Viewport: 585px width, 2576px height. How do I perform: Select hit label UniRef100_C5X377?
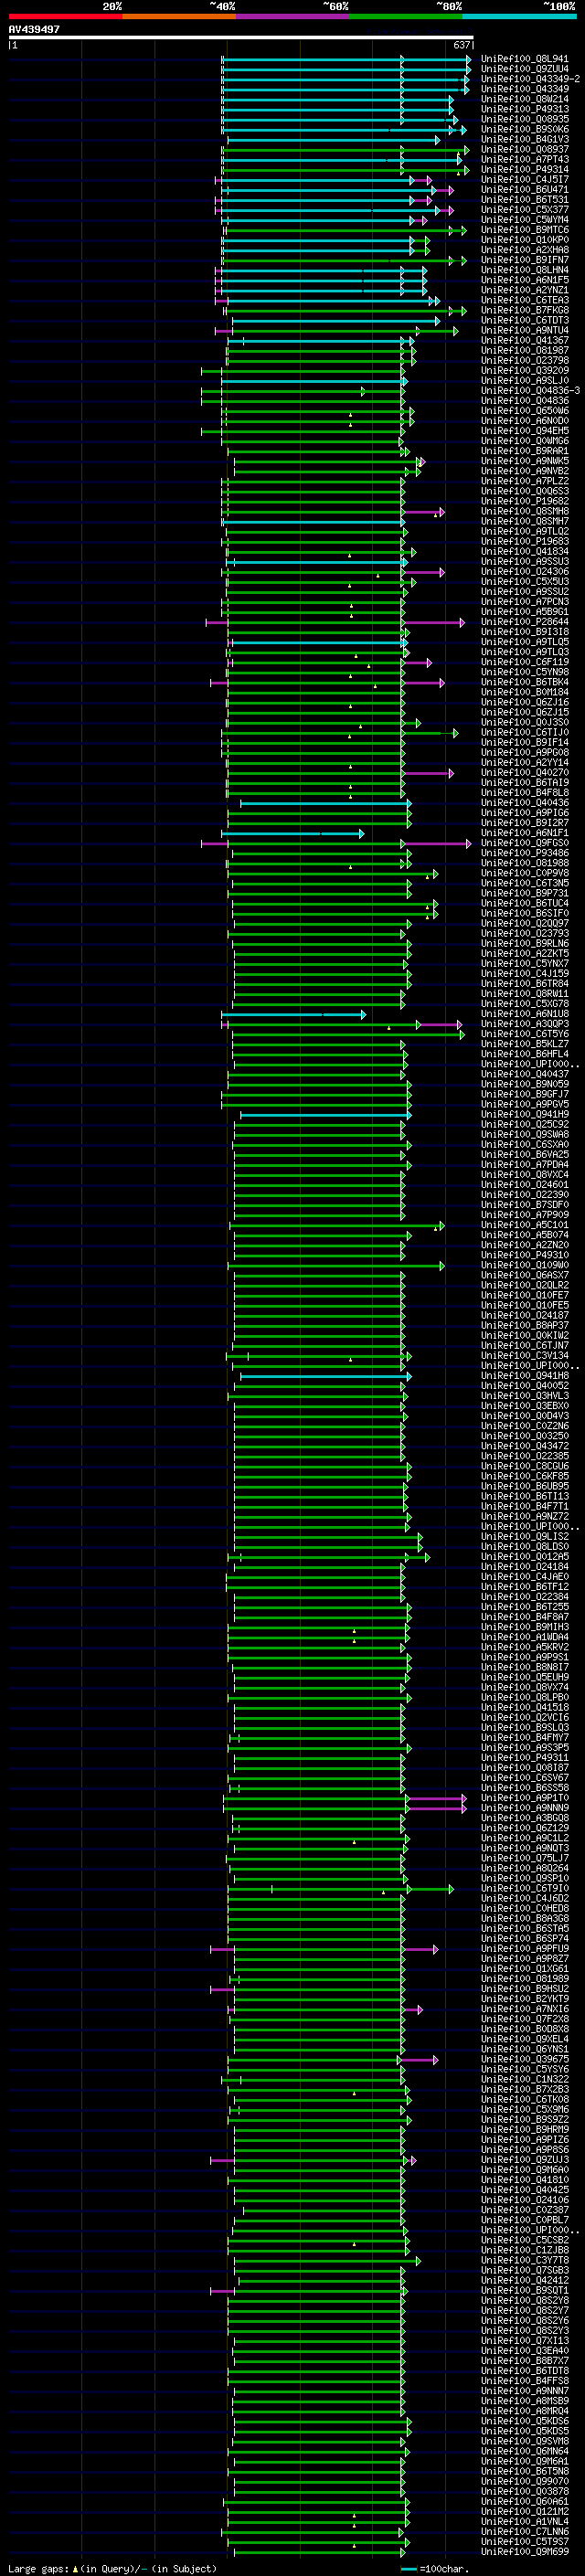(525, 210)
